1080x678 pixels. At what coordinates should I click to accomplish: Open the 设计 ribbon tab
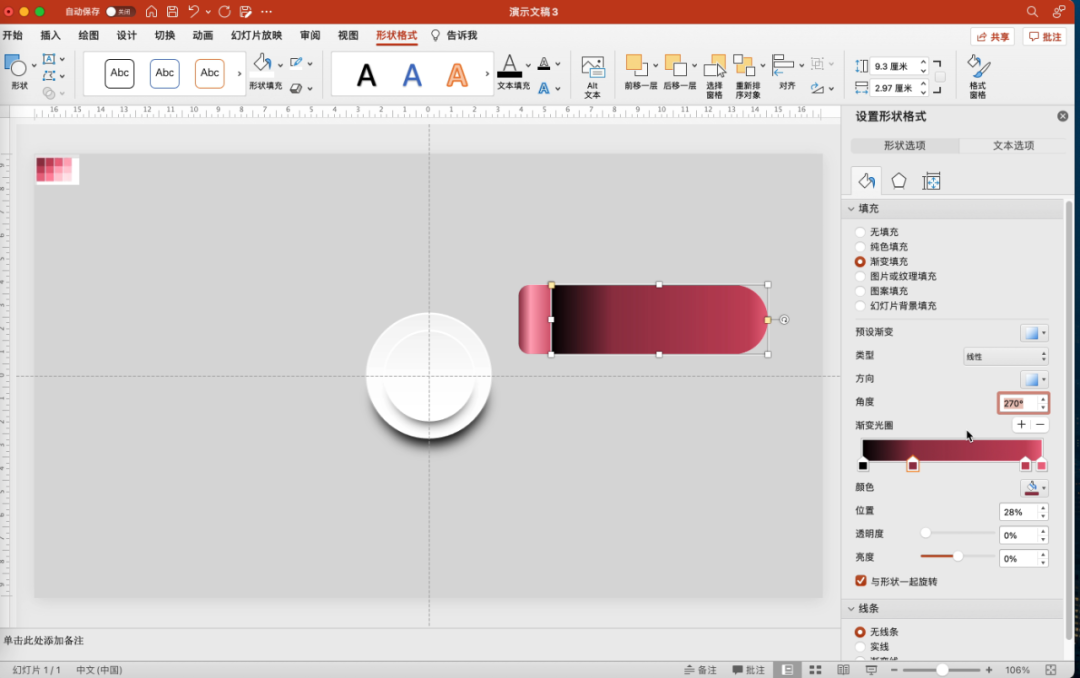(x=127, y=35)
